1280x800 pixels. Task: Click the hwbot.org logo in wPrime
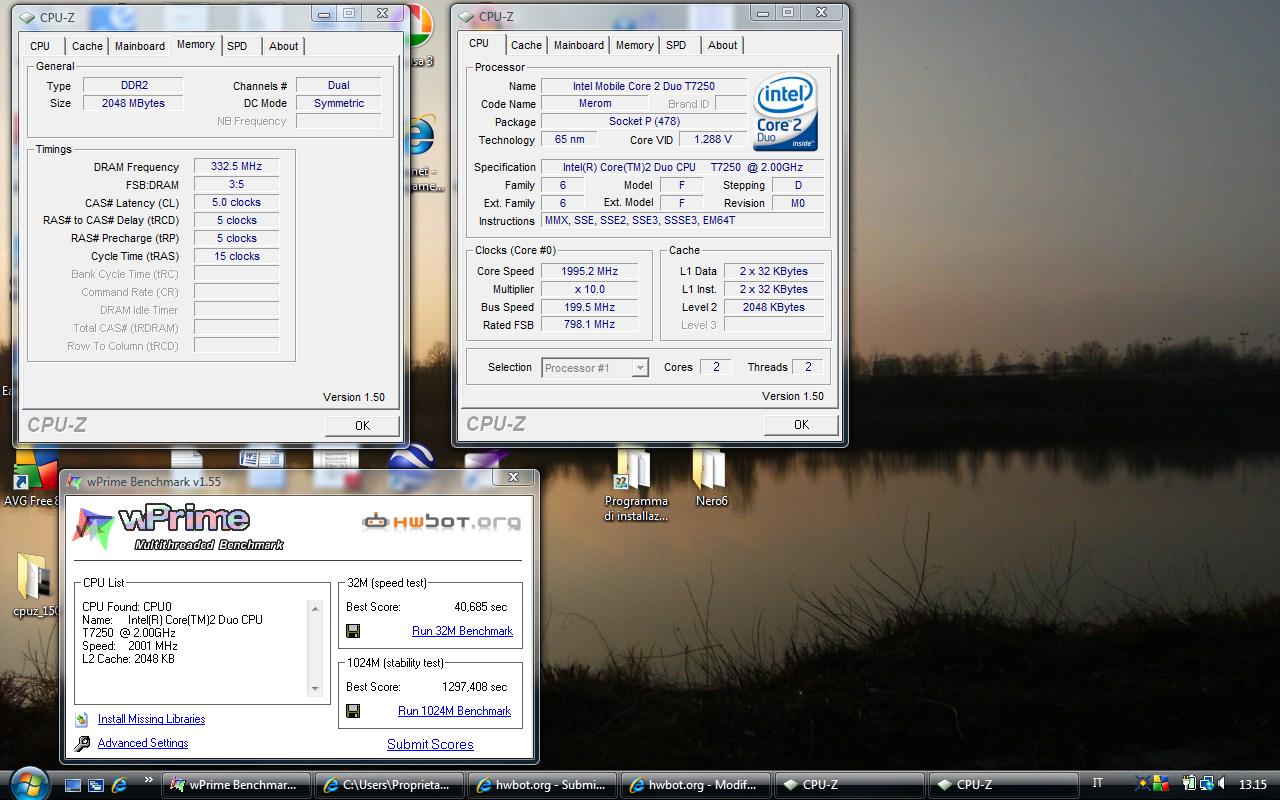441,521
